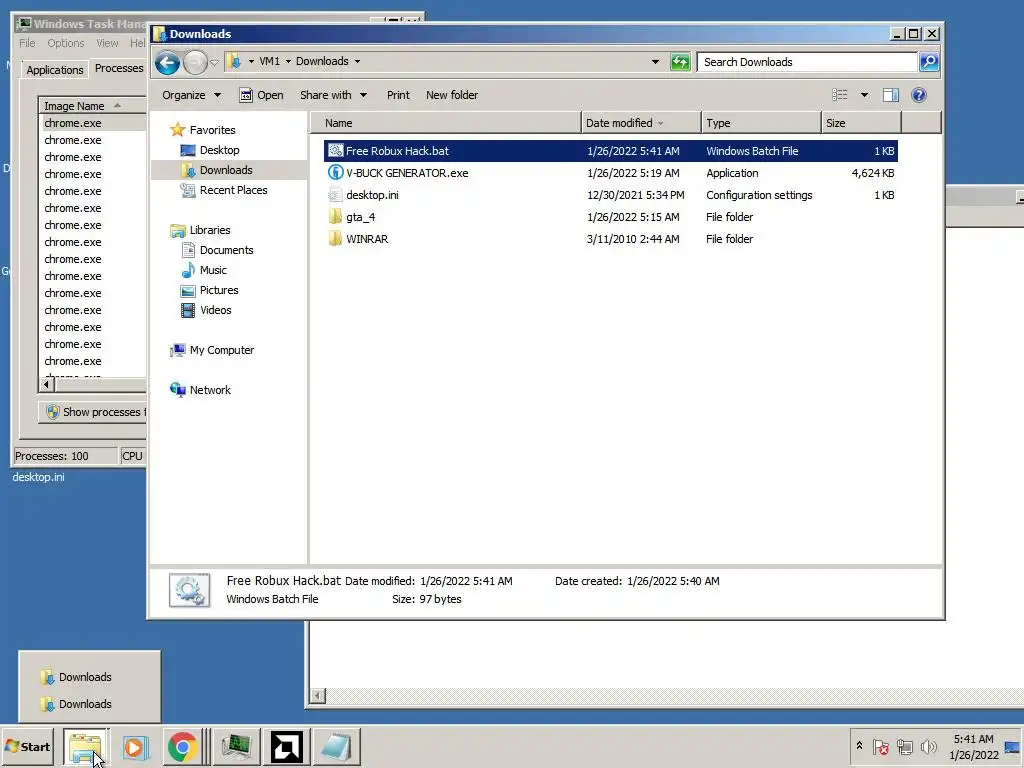Select the WINRAR folder icon
1024x768 pixels.
(x=335, y=239)
